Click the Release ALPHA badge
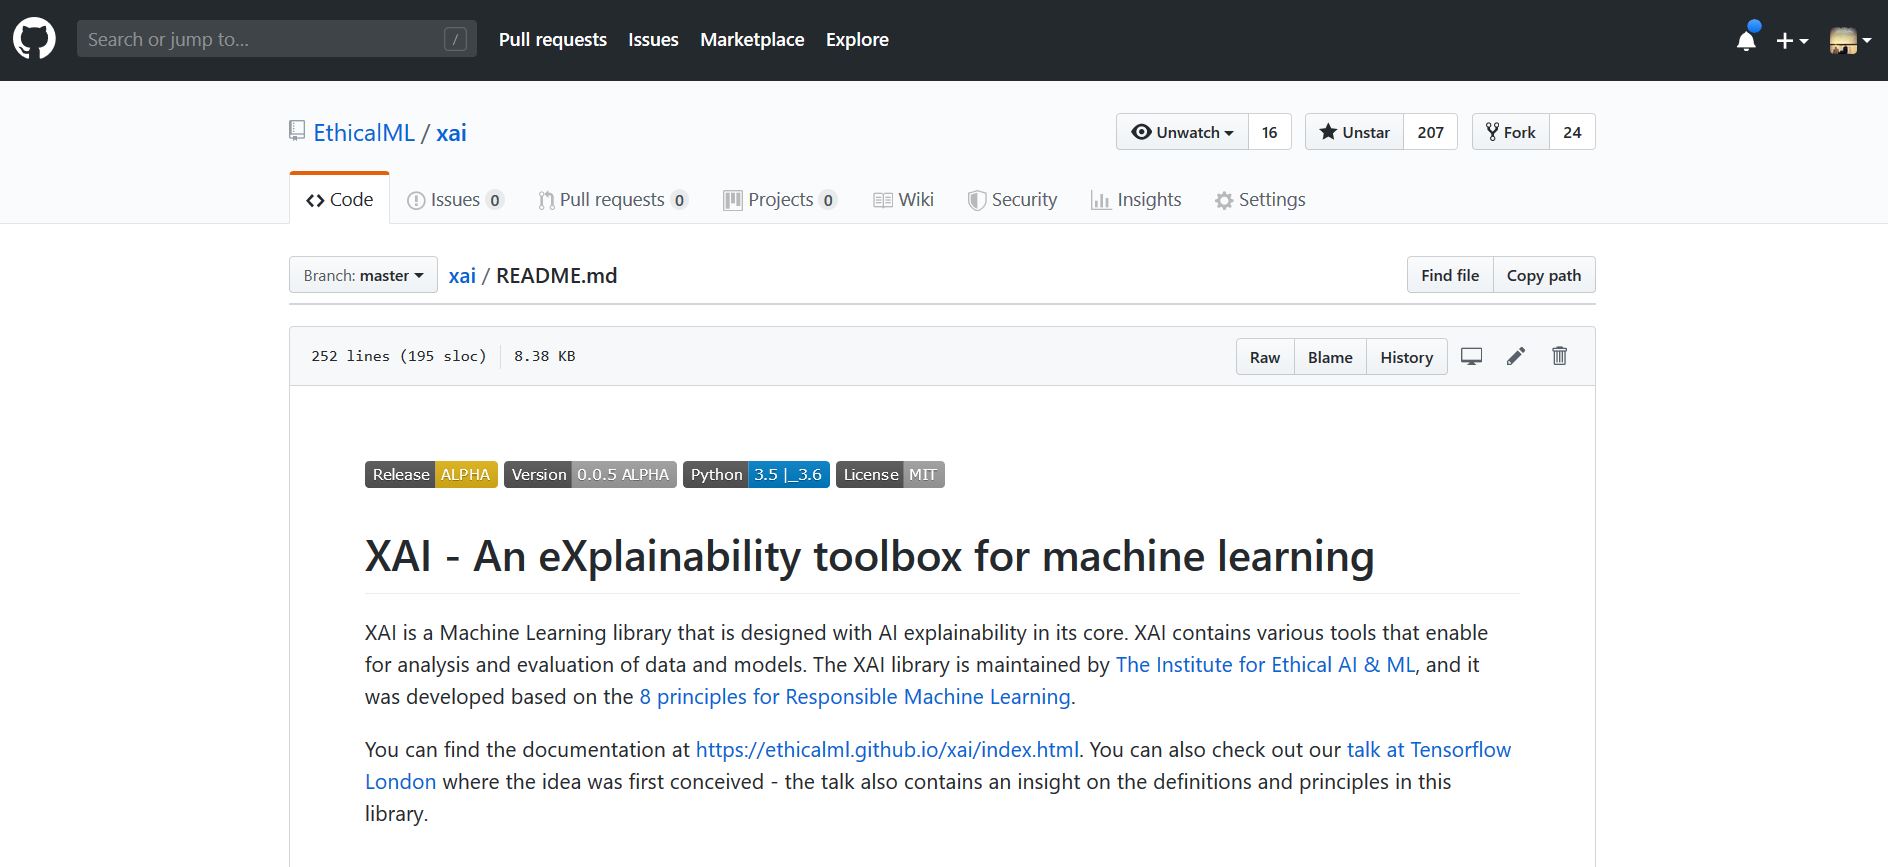The image size is (1888, 867). point(431,474)
